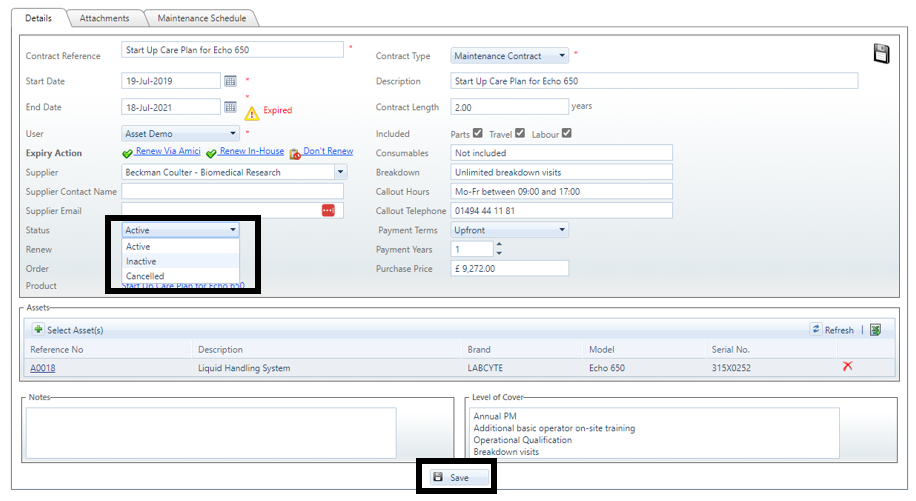Toggle the Labour included checkbox
Image resolution: width=916 pixels, height=501 pixels.
pos(567,133)
